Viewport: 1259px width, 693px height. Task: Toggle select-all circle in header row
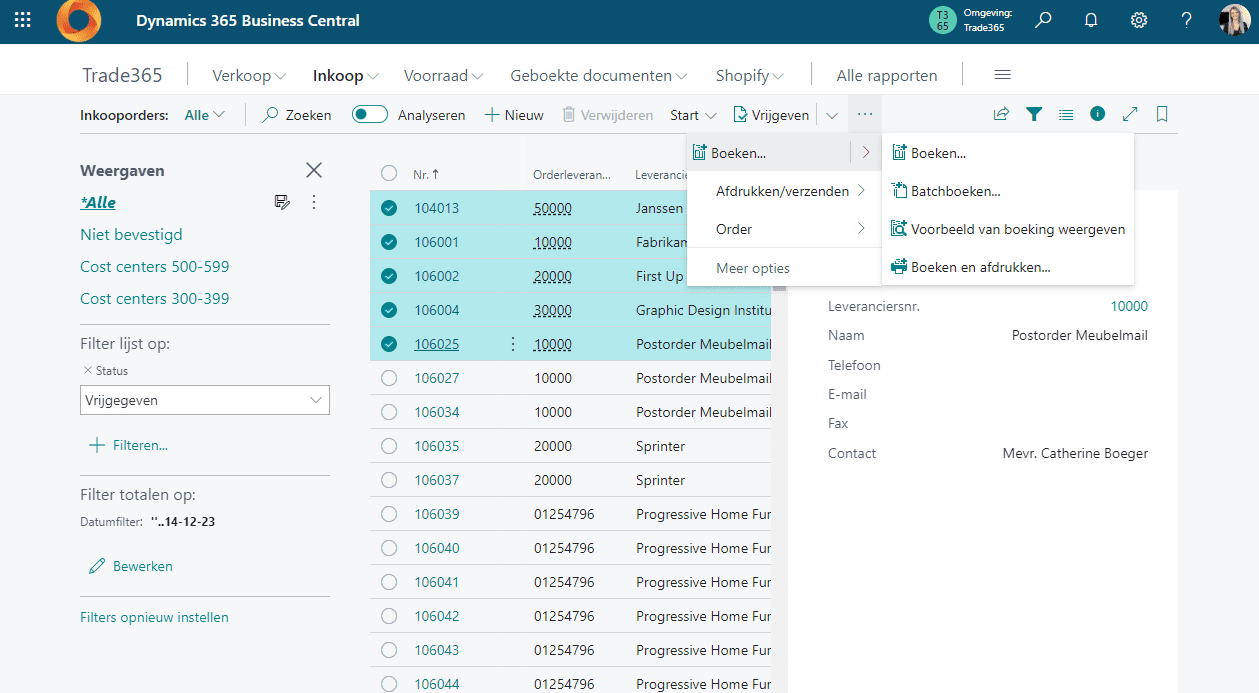pos(389,173)
